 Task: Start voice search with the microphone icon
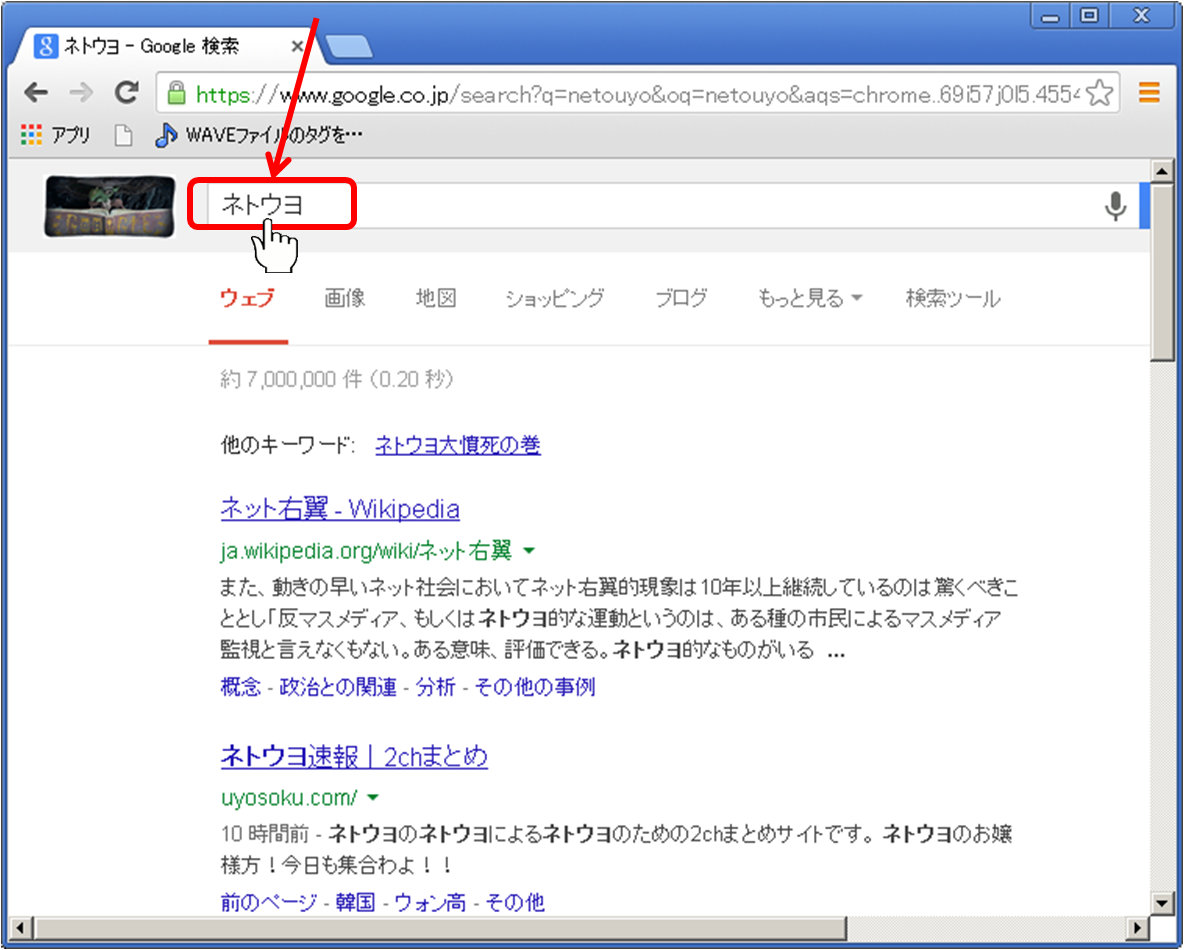pyautogui.click(x=1114, y=206)
